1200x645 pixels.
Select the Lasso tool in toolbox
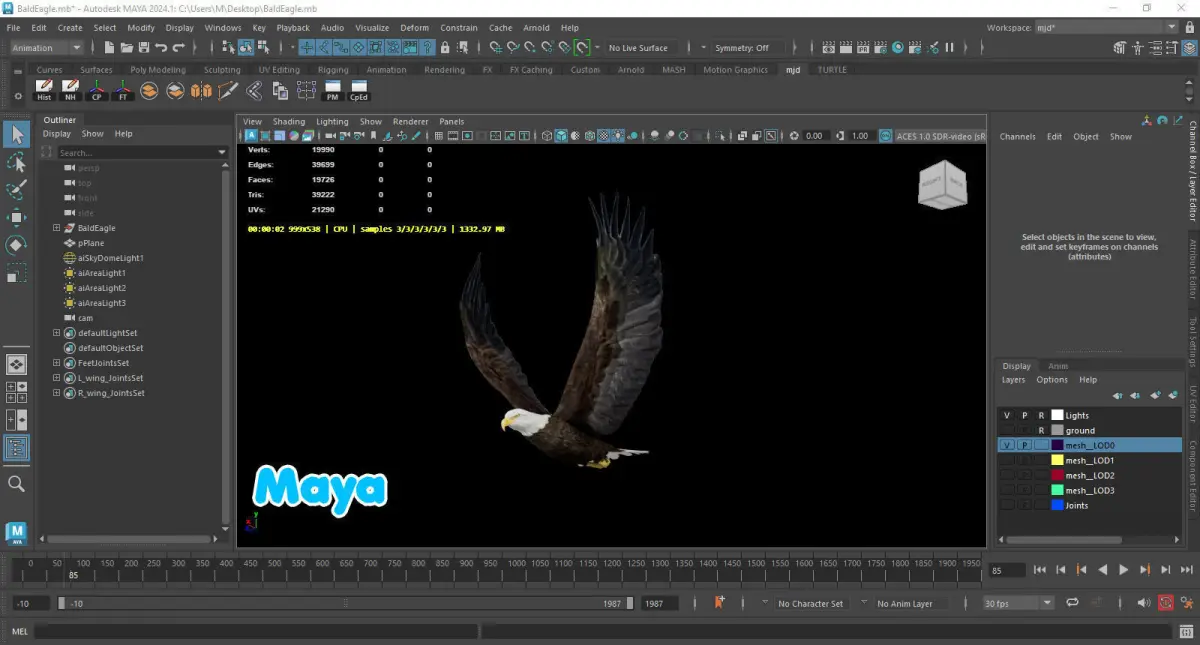coord(16,162)
